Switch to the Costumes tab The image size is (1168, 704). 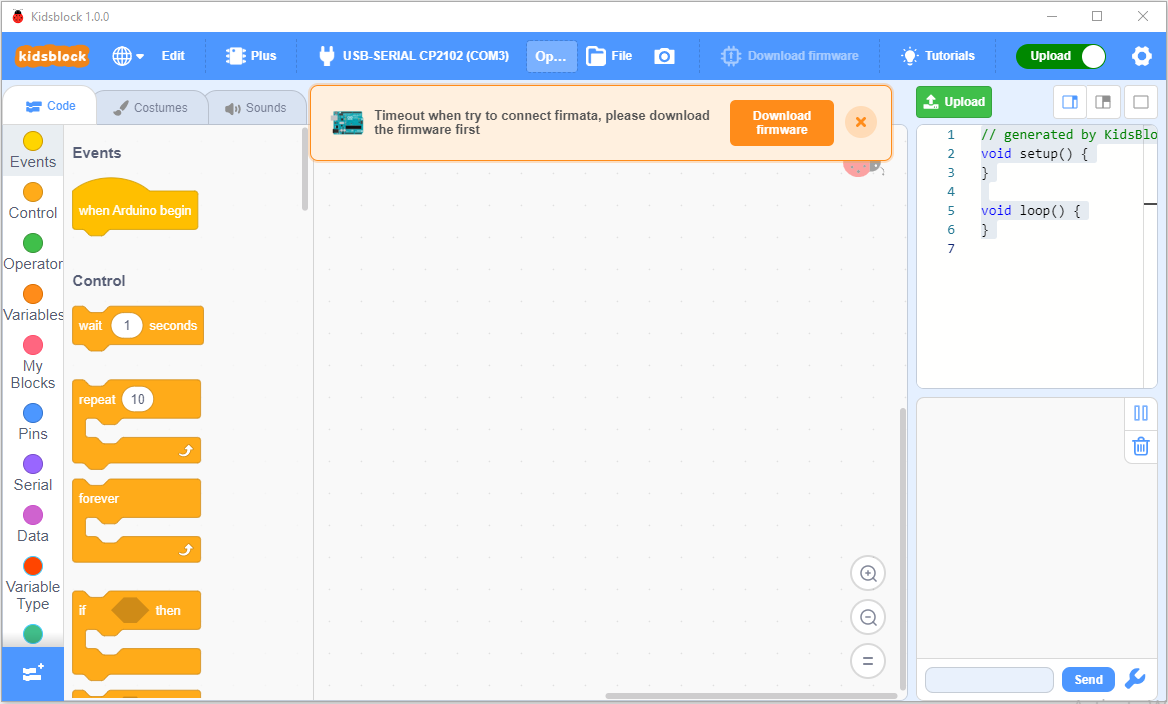click(x=151, y=108)
